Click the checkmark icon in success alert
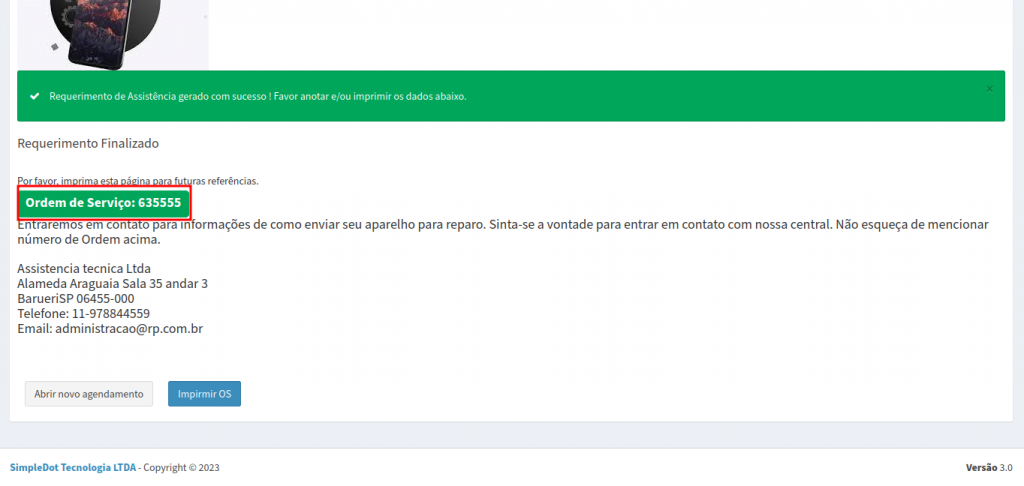Image resolution: width=1024 pixels, height=486 pixels. point(35,97)
